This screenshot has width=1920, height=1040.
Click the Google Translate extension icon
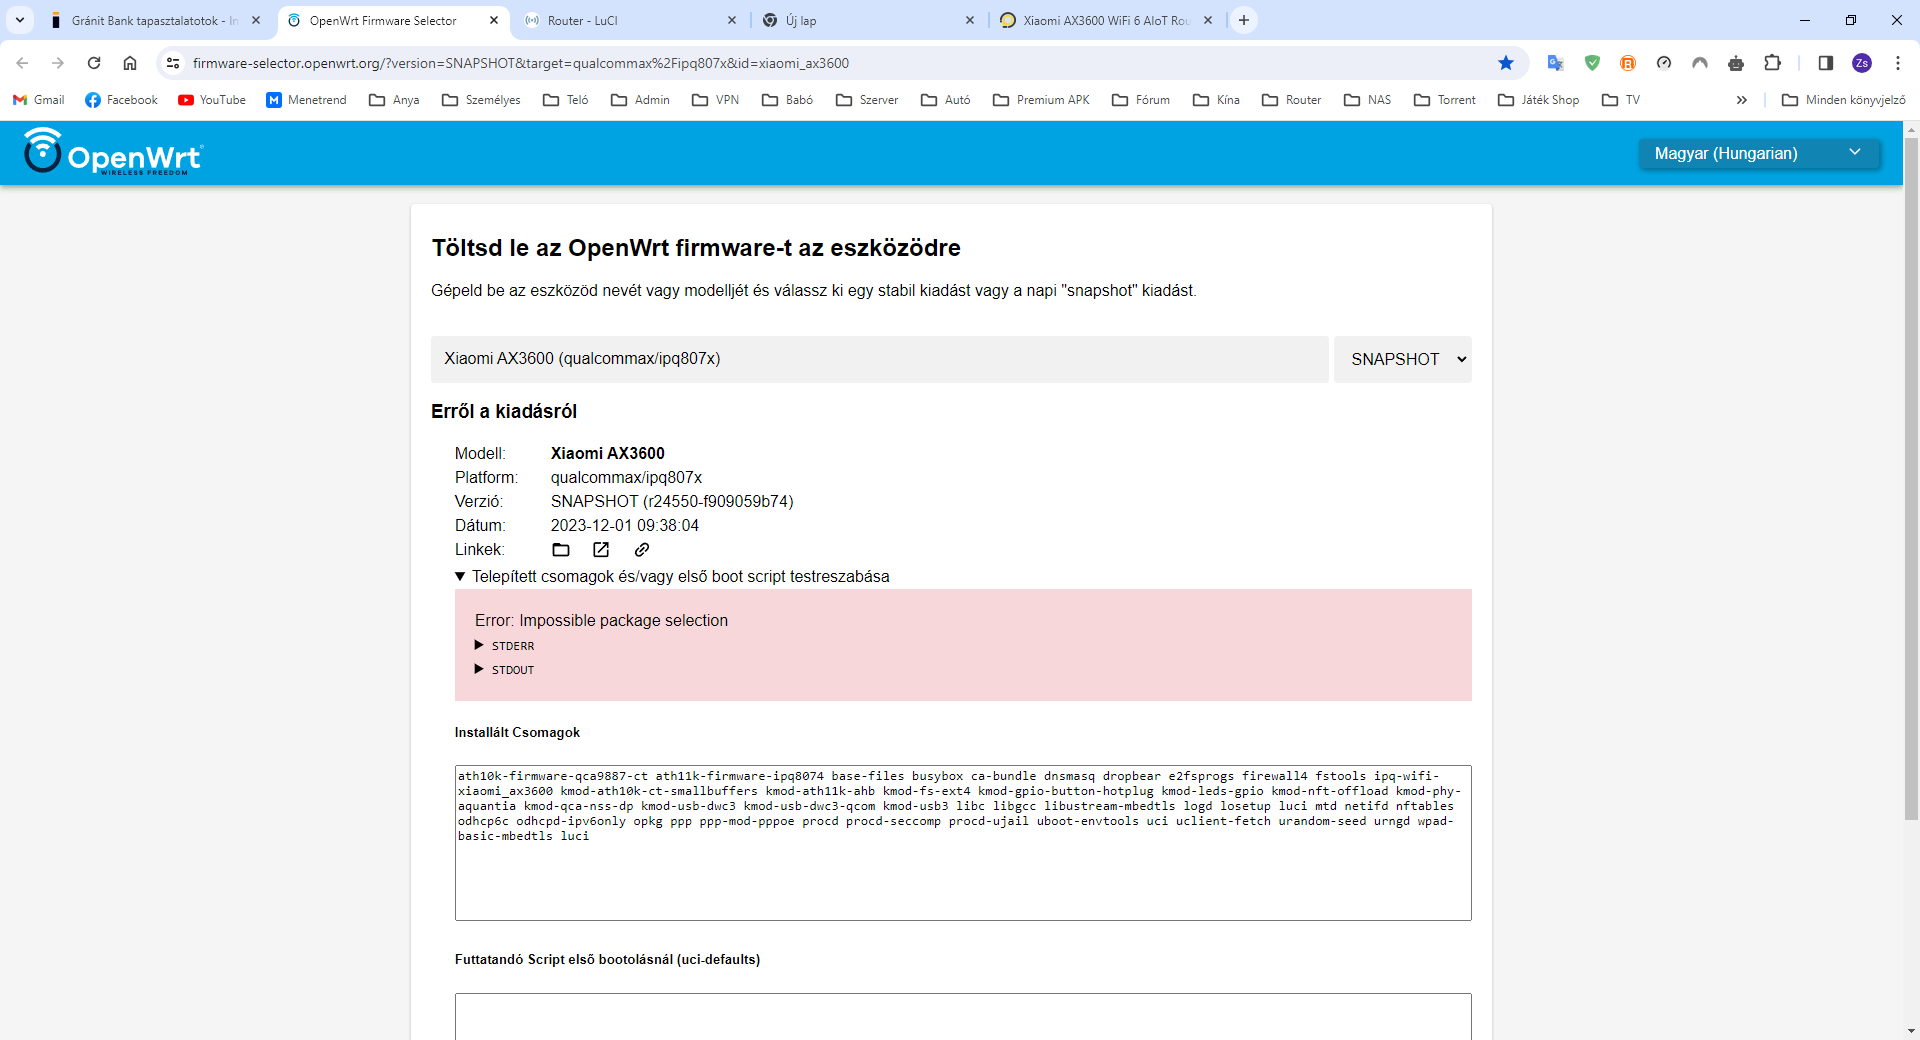tap(1555, 63)
